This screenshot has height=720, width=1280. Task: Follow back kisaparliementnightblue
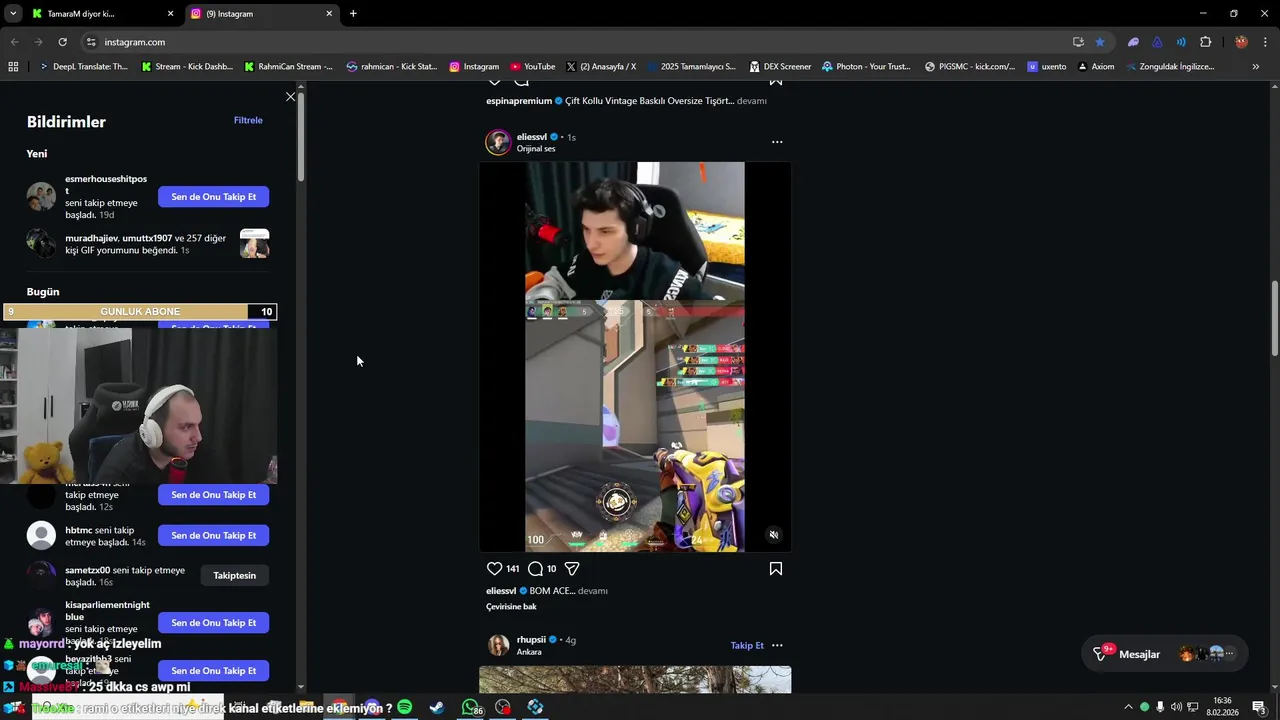pos(213,623)
